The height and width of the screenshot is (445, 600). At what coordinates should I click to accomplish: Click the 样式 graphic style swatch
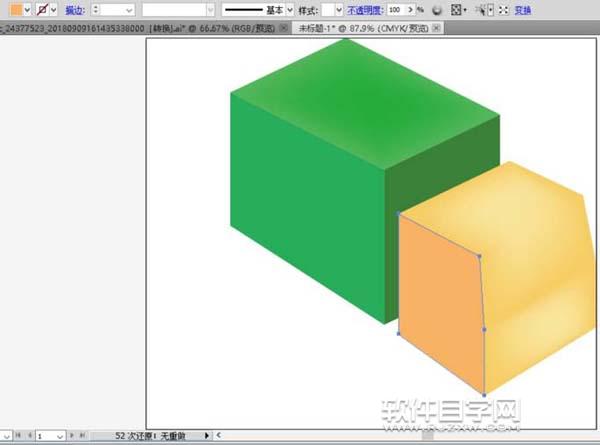pyautogui.click(x=328, y=10)
